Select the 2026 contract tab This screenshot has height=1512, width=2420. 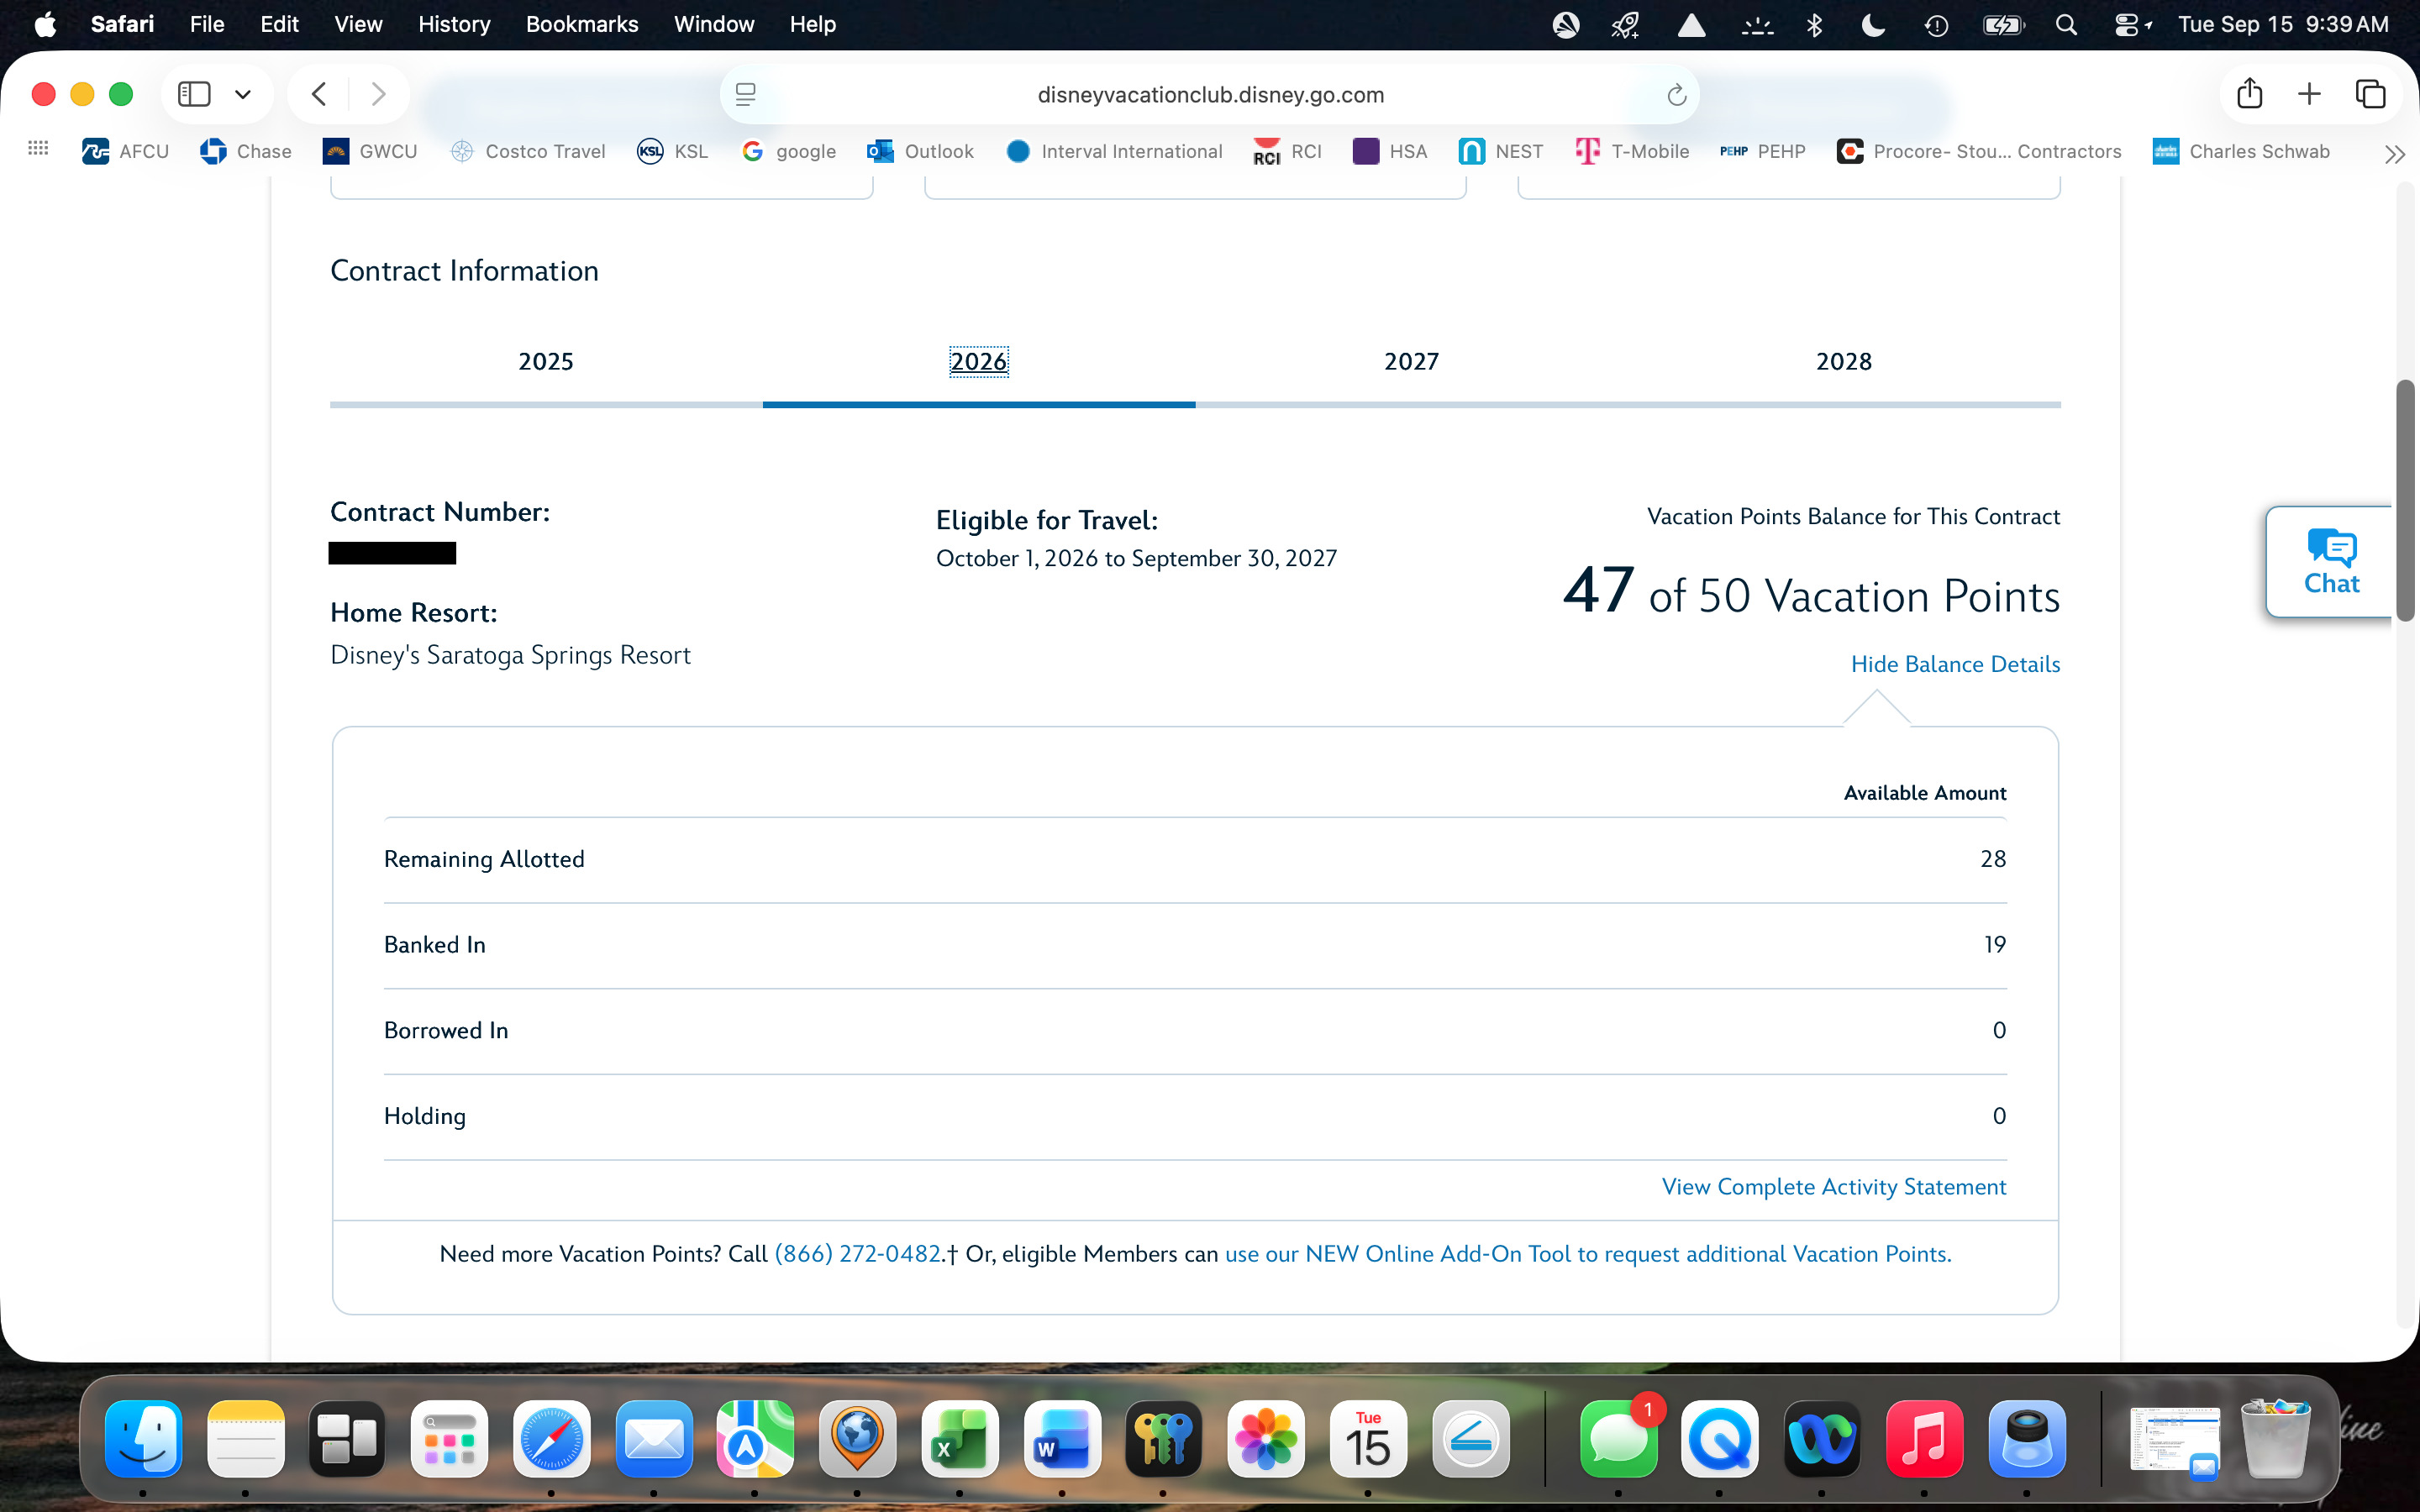[978, 362]
